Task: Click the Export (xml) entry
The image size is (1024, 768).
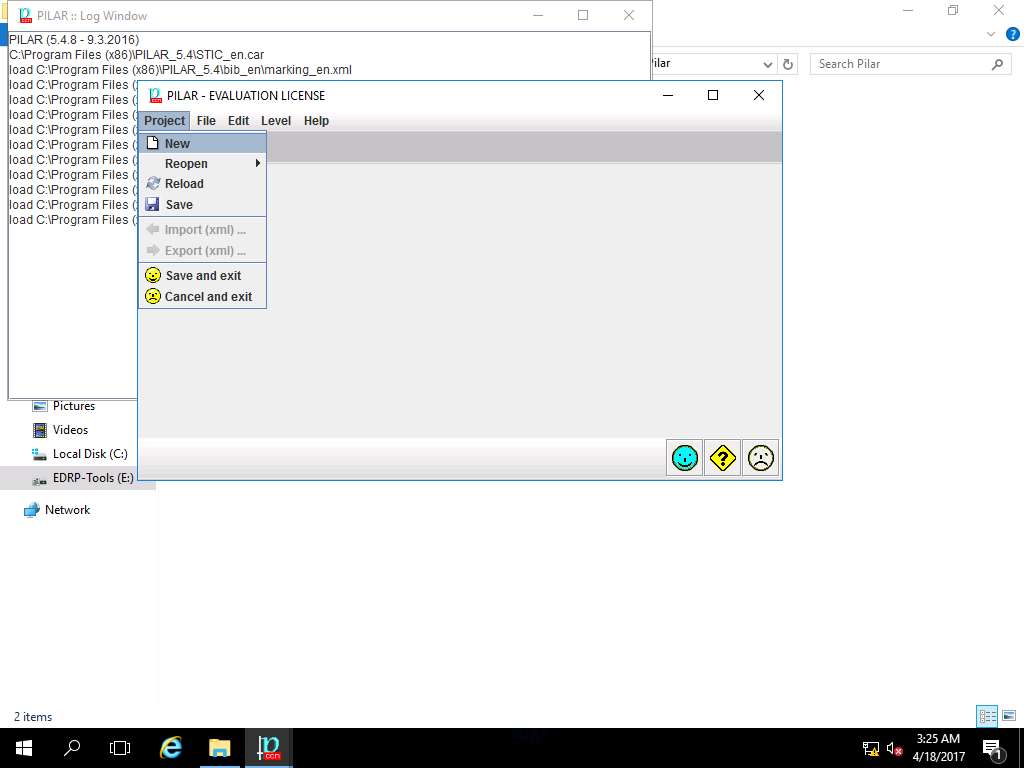Action: (x=202, y=251)
